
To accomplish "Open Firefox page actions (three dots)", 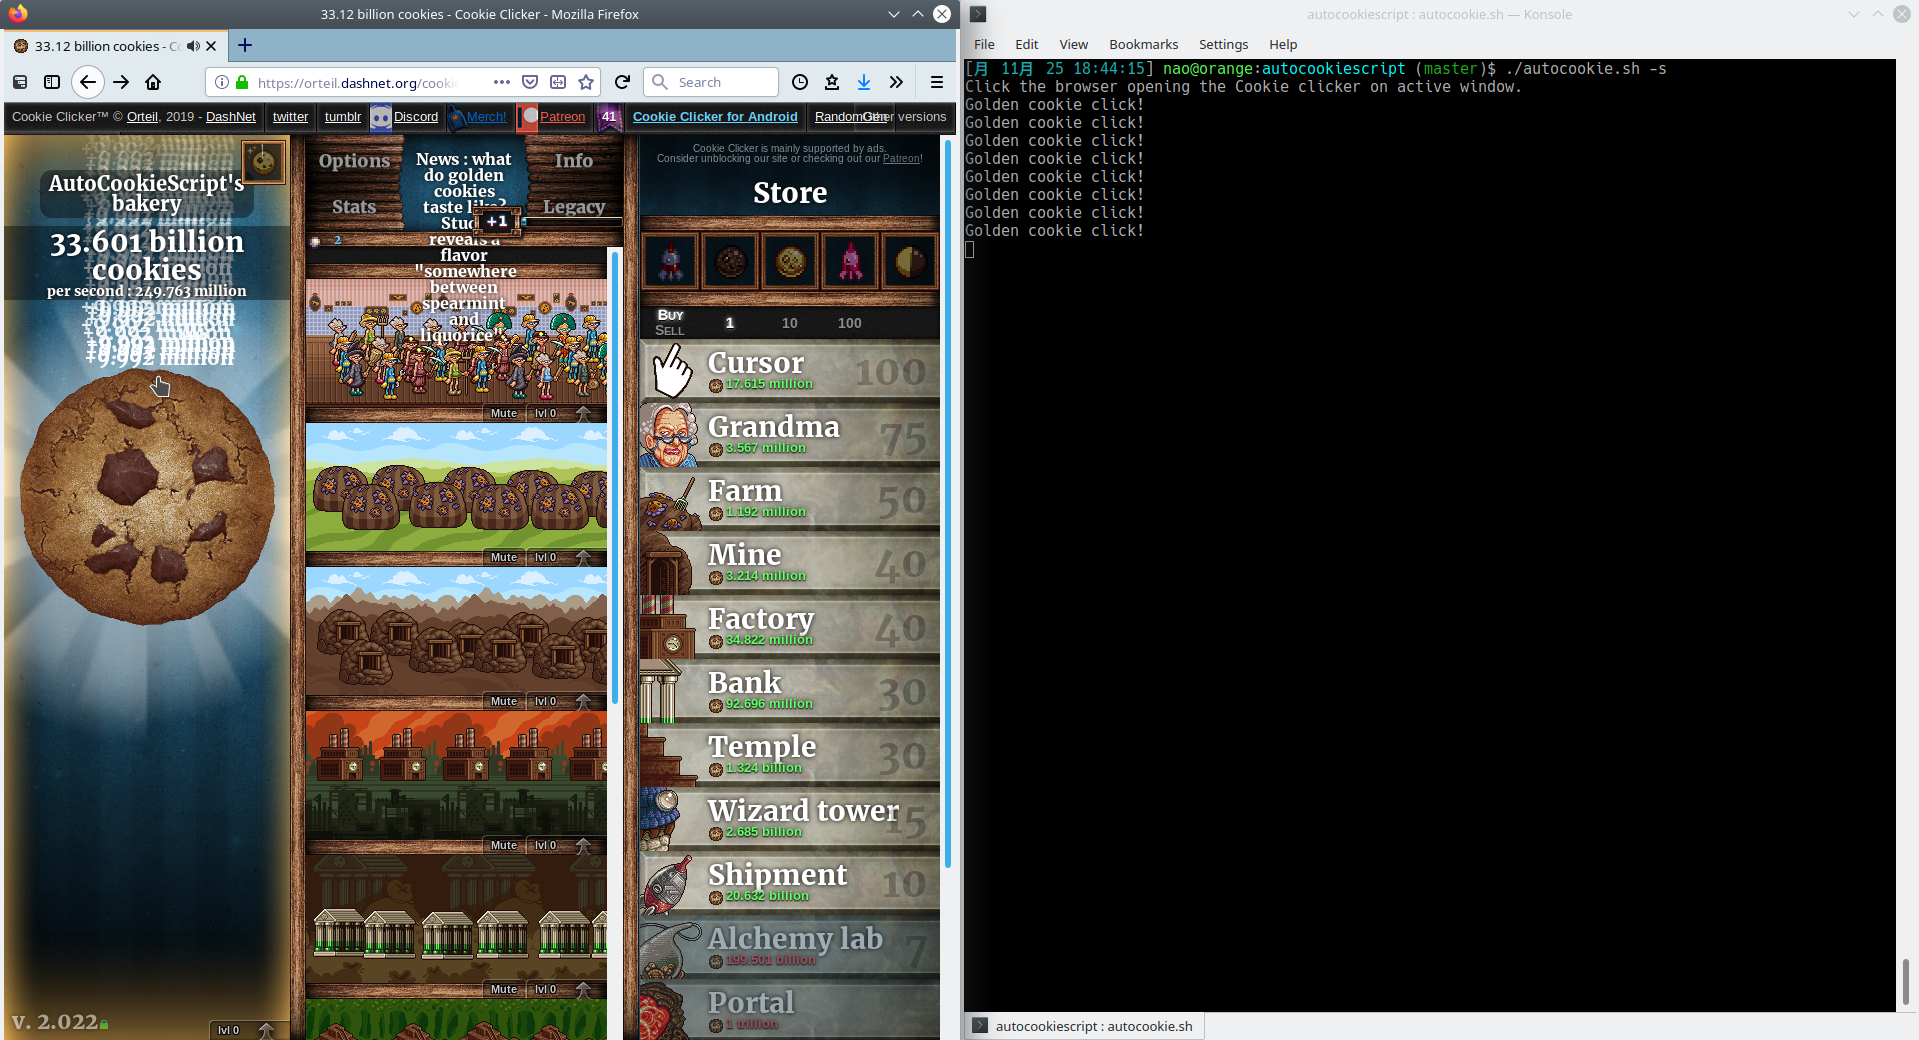I will click(502, 82).
